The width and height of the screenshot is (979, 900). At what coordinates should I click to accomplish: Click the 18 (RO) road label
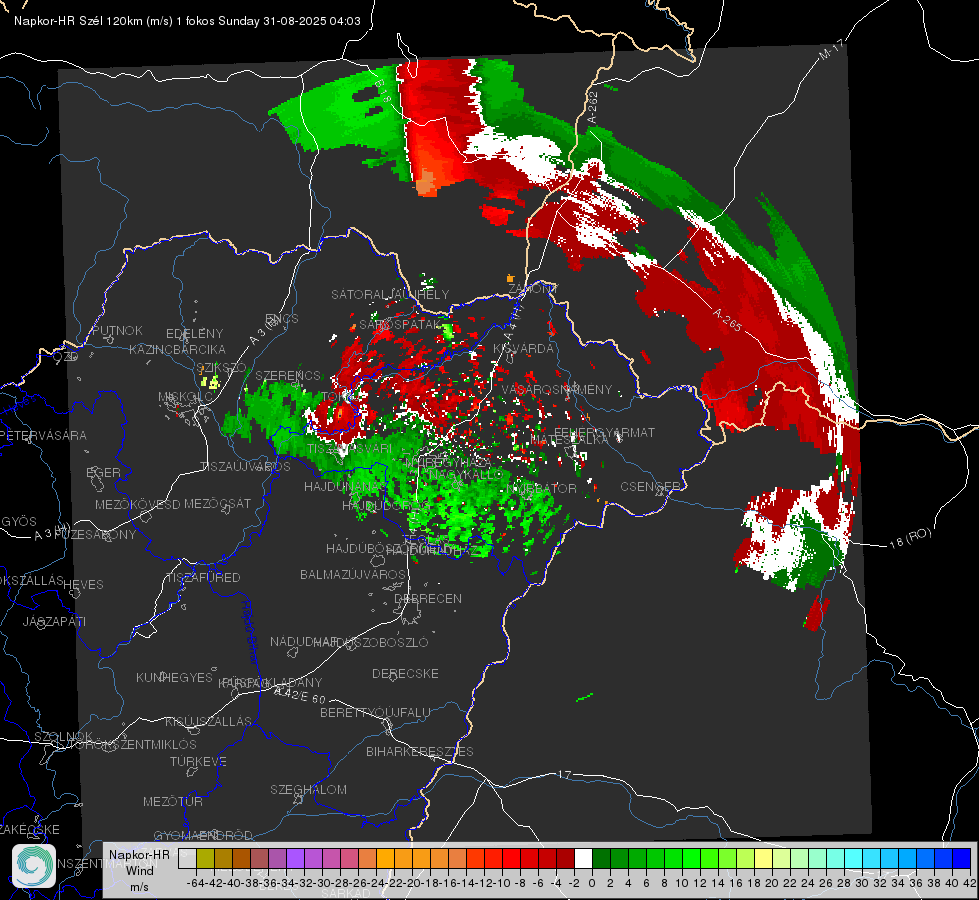[x=910, y=538]
